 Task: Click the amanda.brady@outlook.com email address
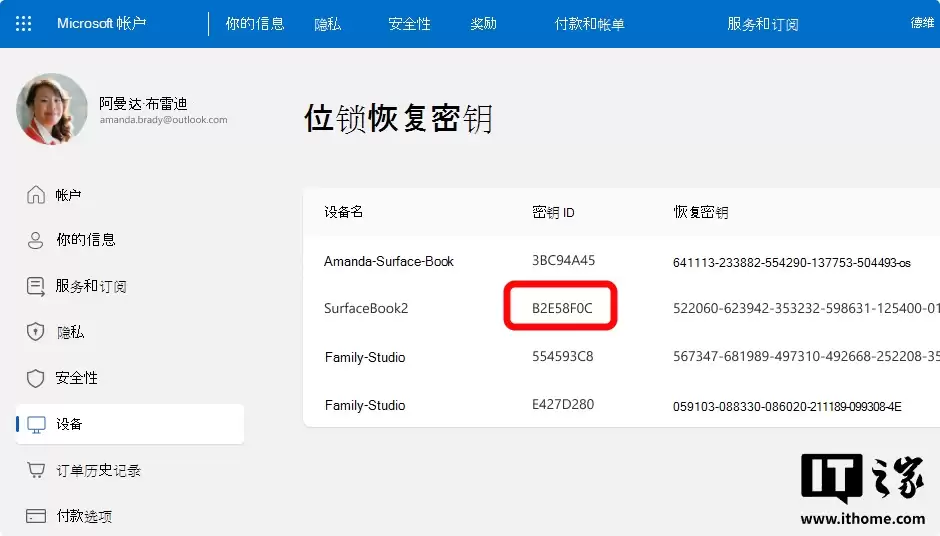(x=163, y=120)
